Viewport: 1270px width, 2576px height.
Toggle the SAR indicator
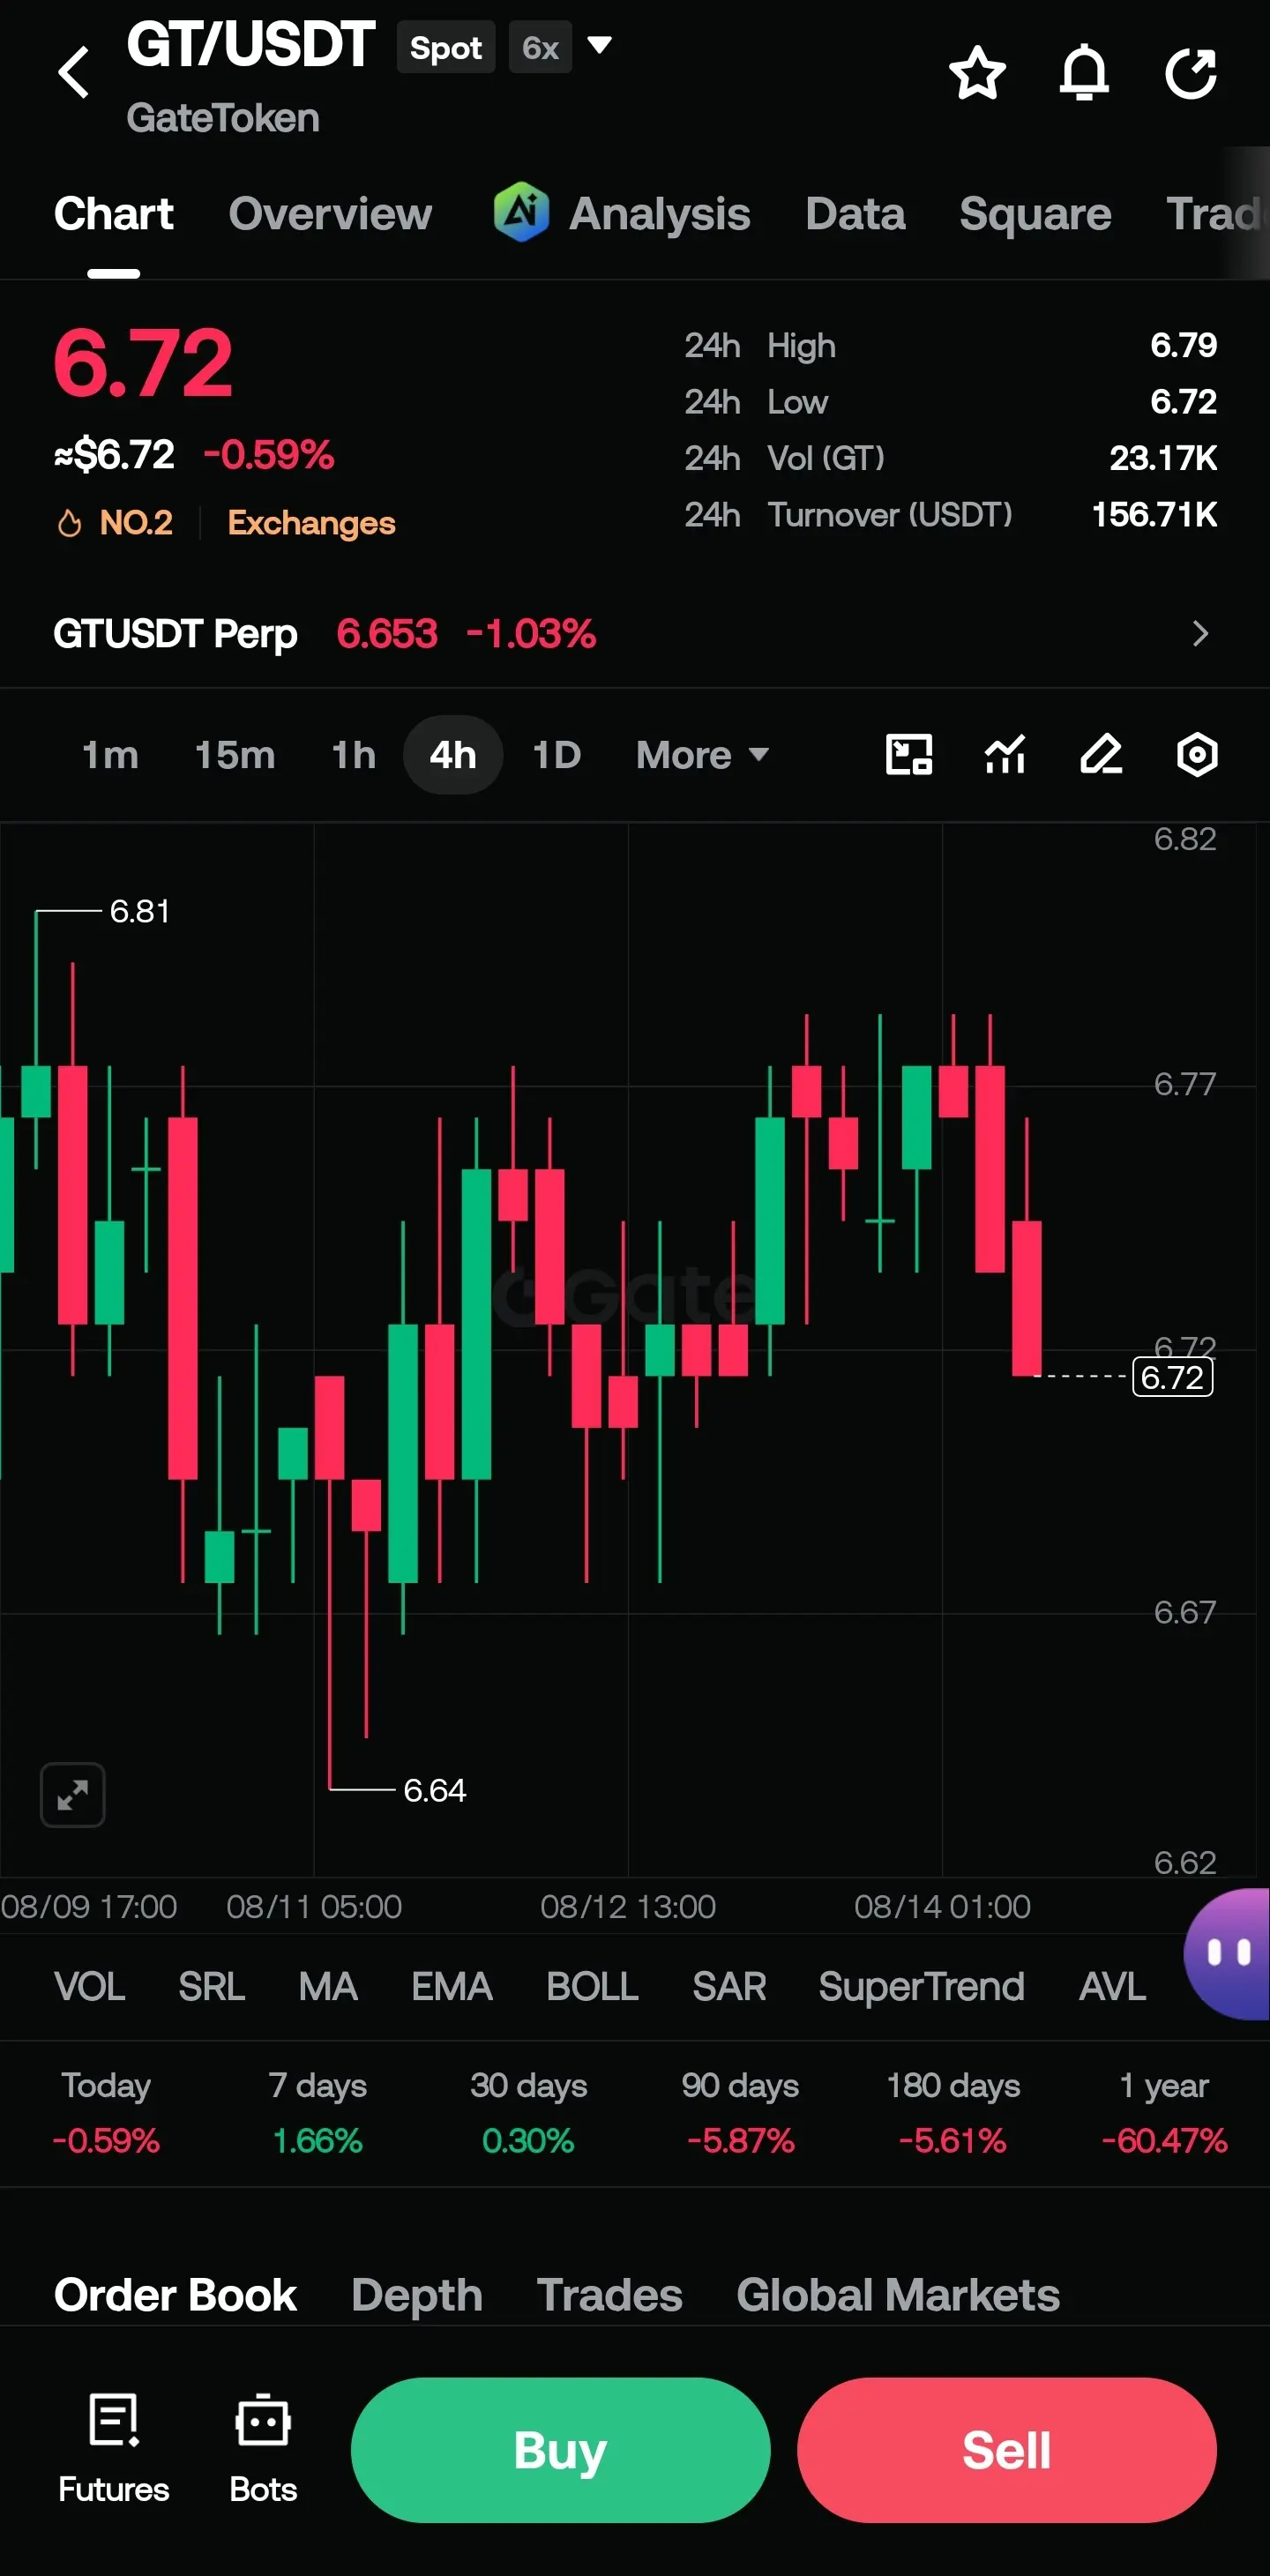[x=730, y=1986]
